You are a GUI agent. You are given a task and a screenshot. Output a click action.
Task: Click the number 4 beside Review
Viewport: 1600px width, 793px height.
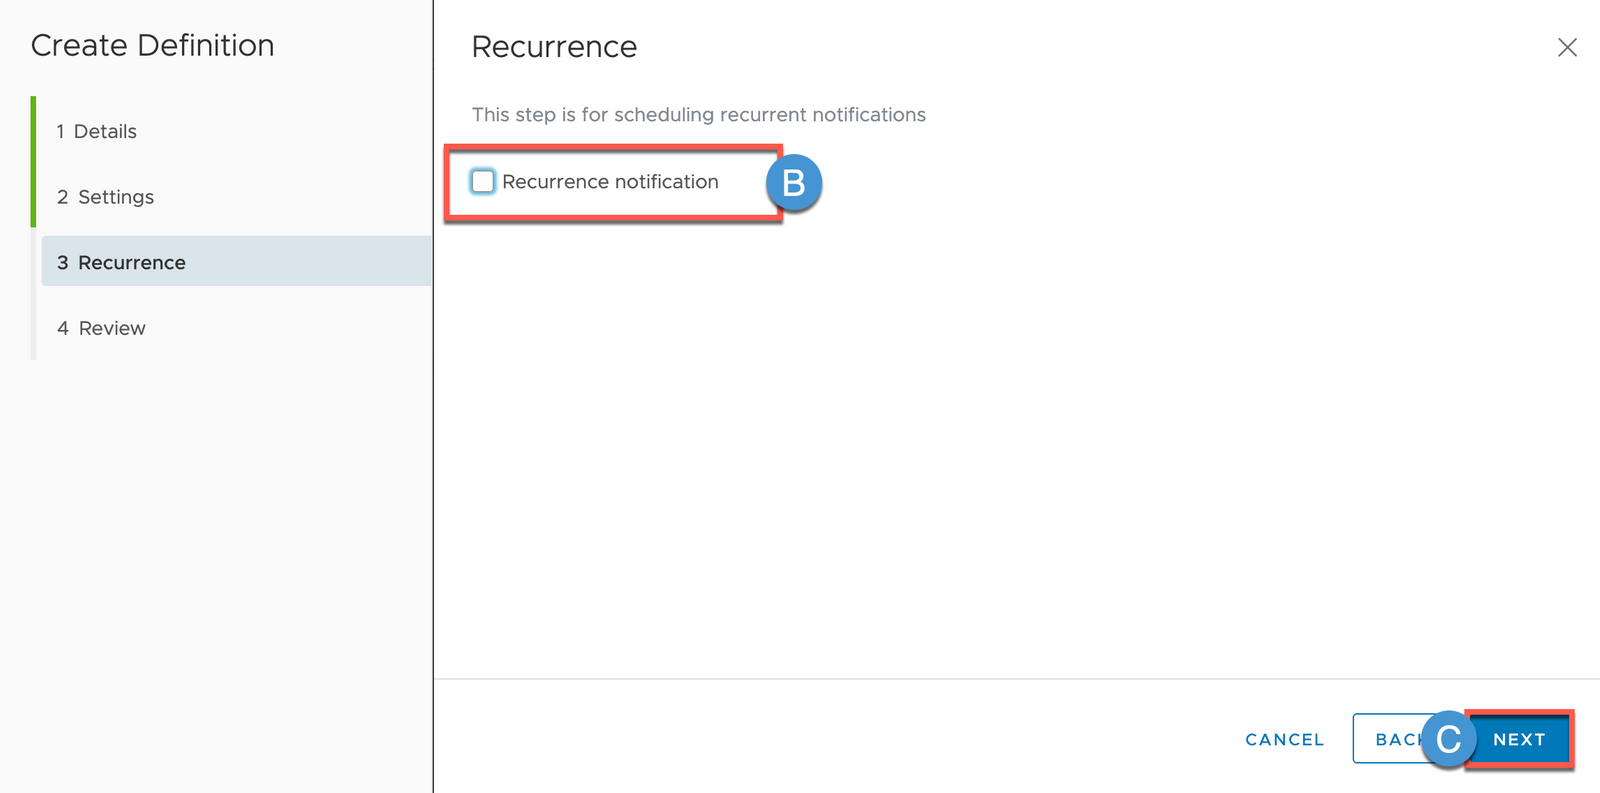click(x=63, y=328)
